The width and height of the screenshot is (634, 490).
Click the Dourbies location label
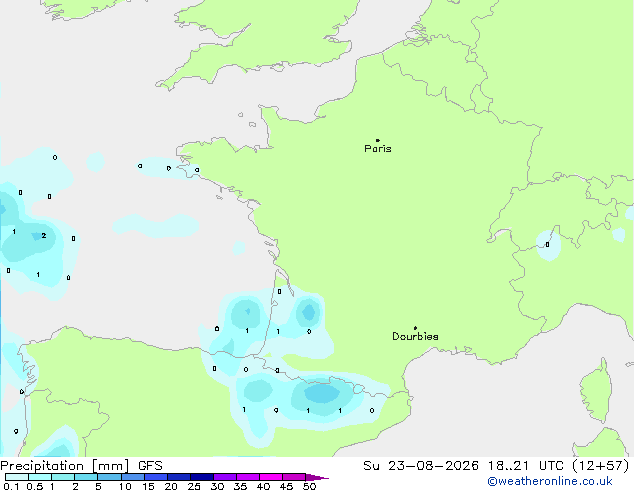415,336
